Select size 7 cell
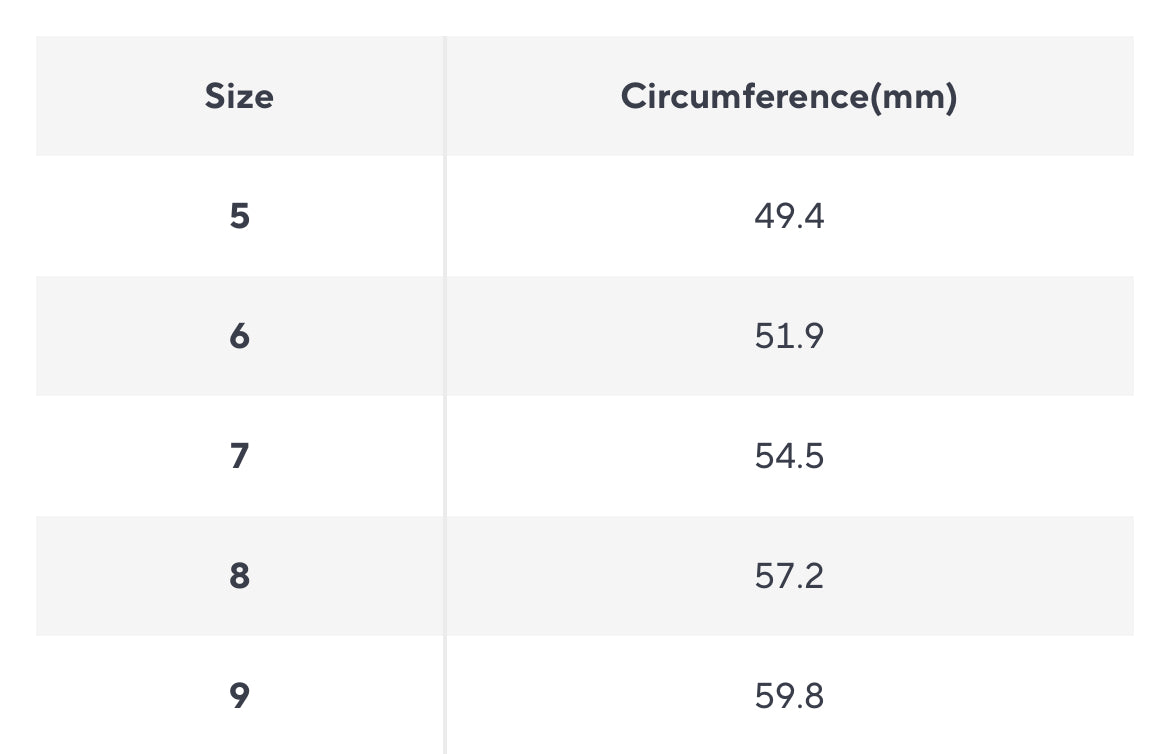 click(239, 456)
